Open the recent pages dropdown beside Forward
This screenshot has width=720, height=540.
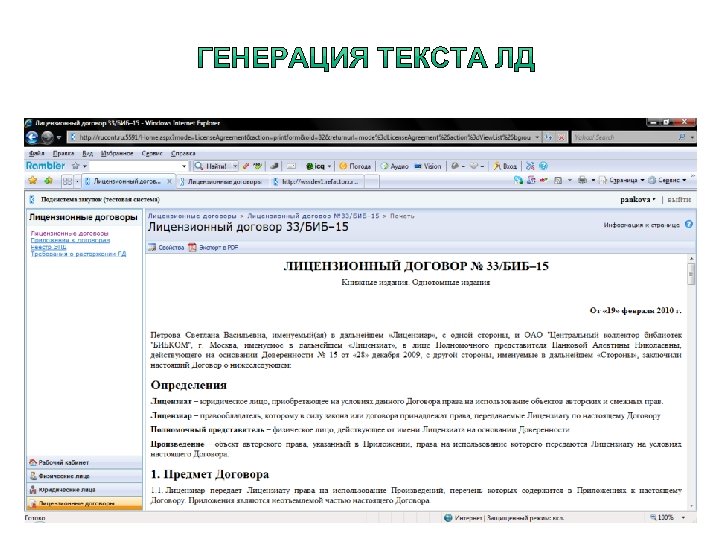(59, 137)
